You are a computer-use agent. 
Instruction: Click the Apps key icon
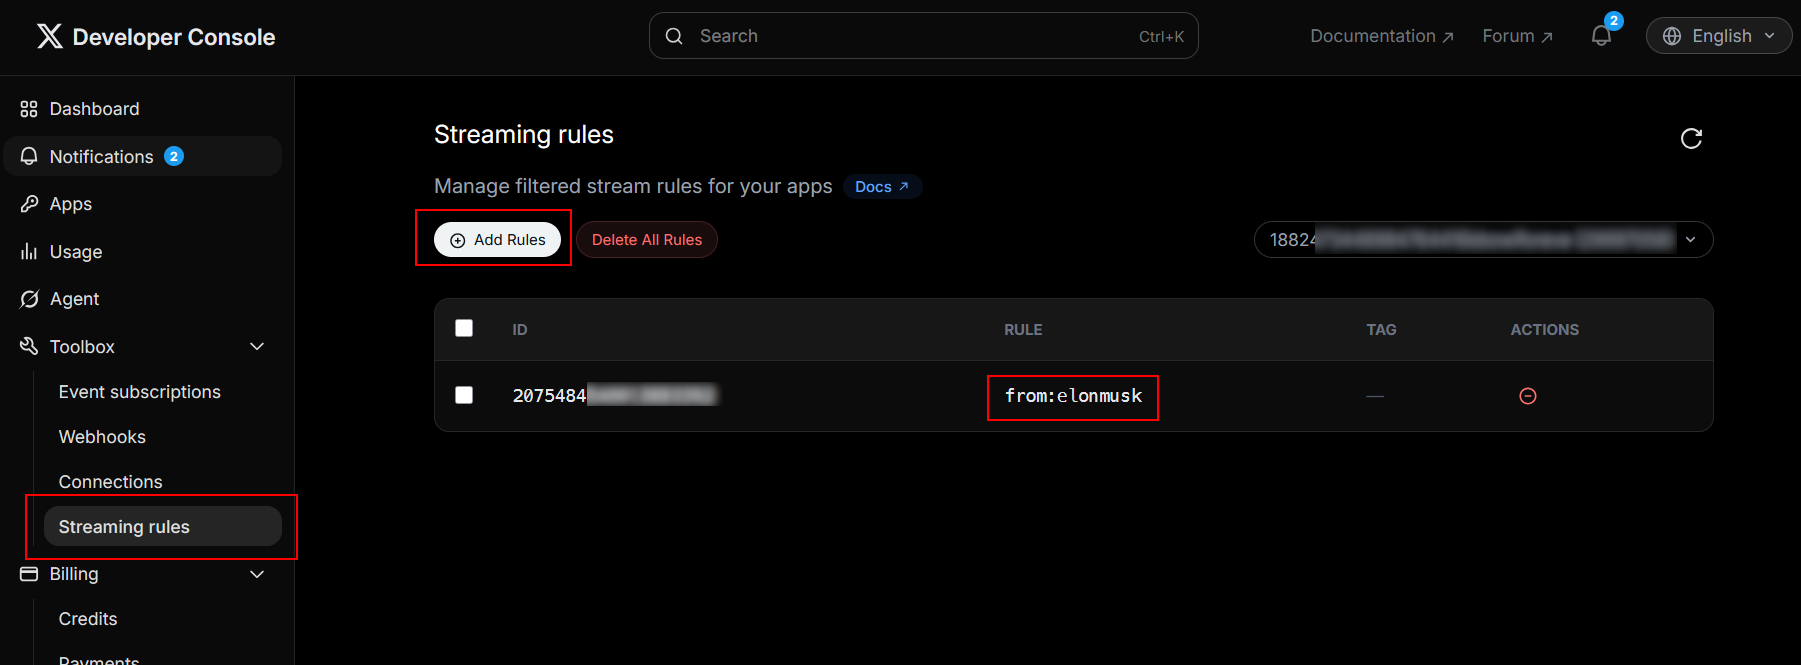click(x=29, y=204)
